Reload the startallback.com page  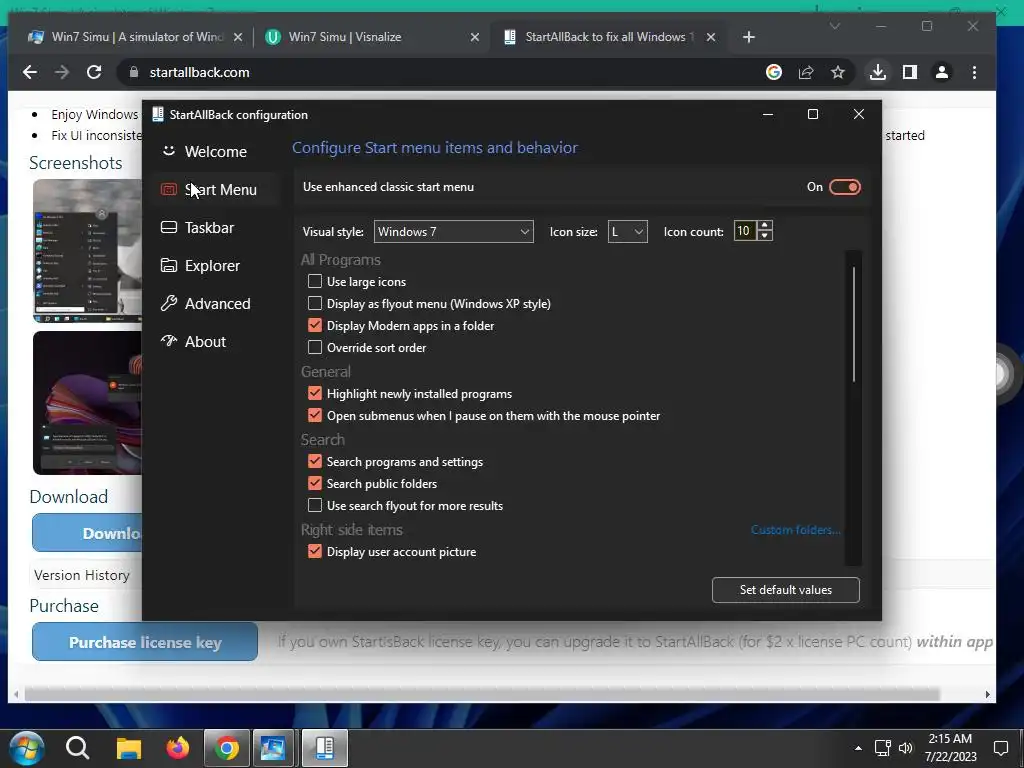point(94,72)
